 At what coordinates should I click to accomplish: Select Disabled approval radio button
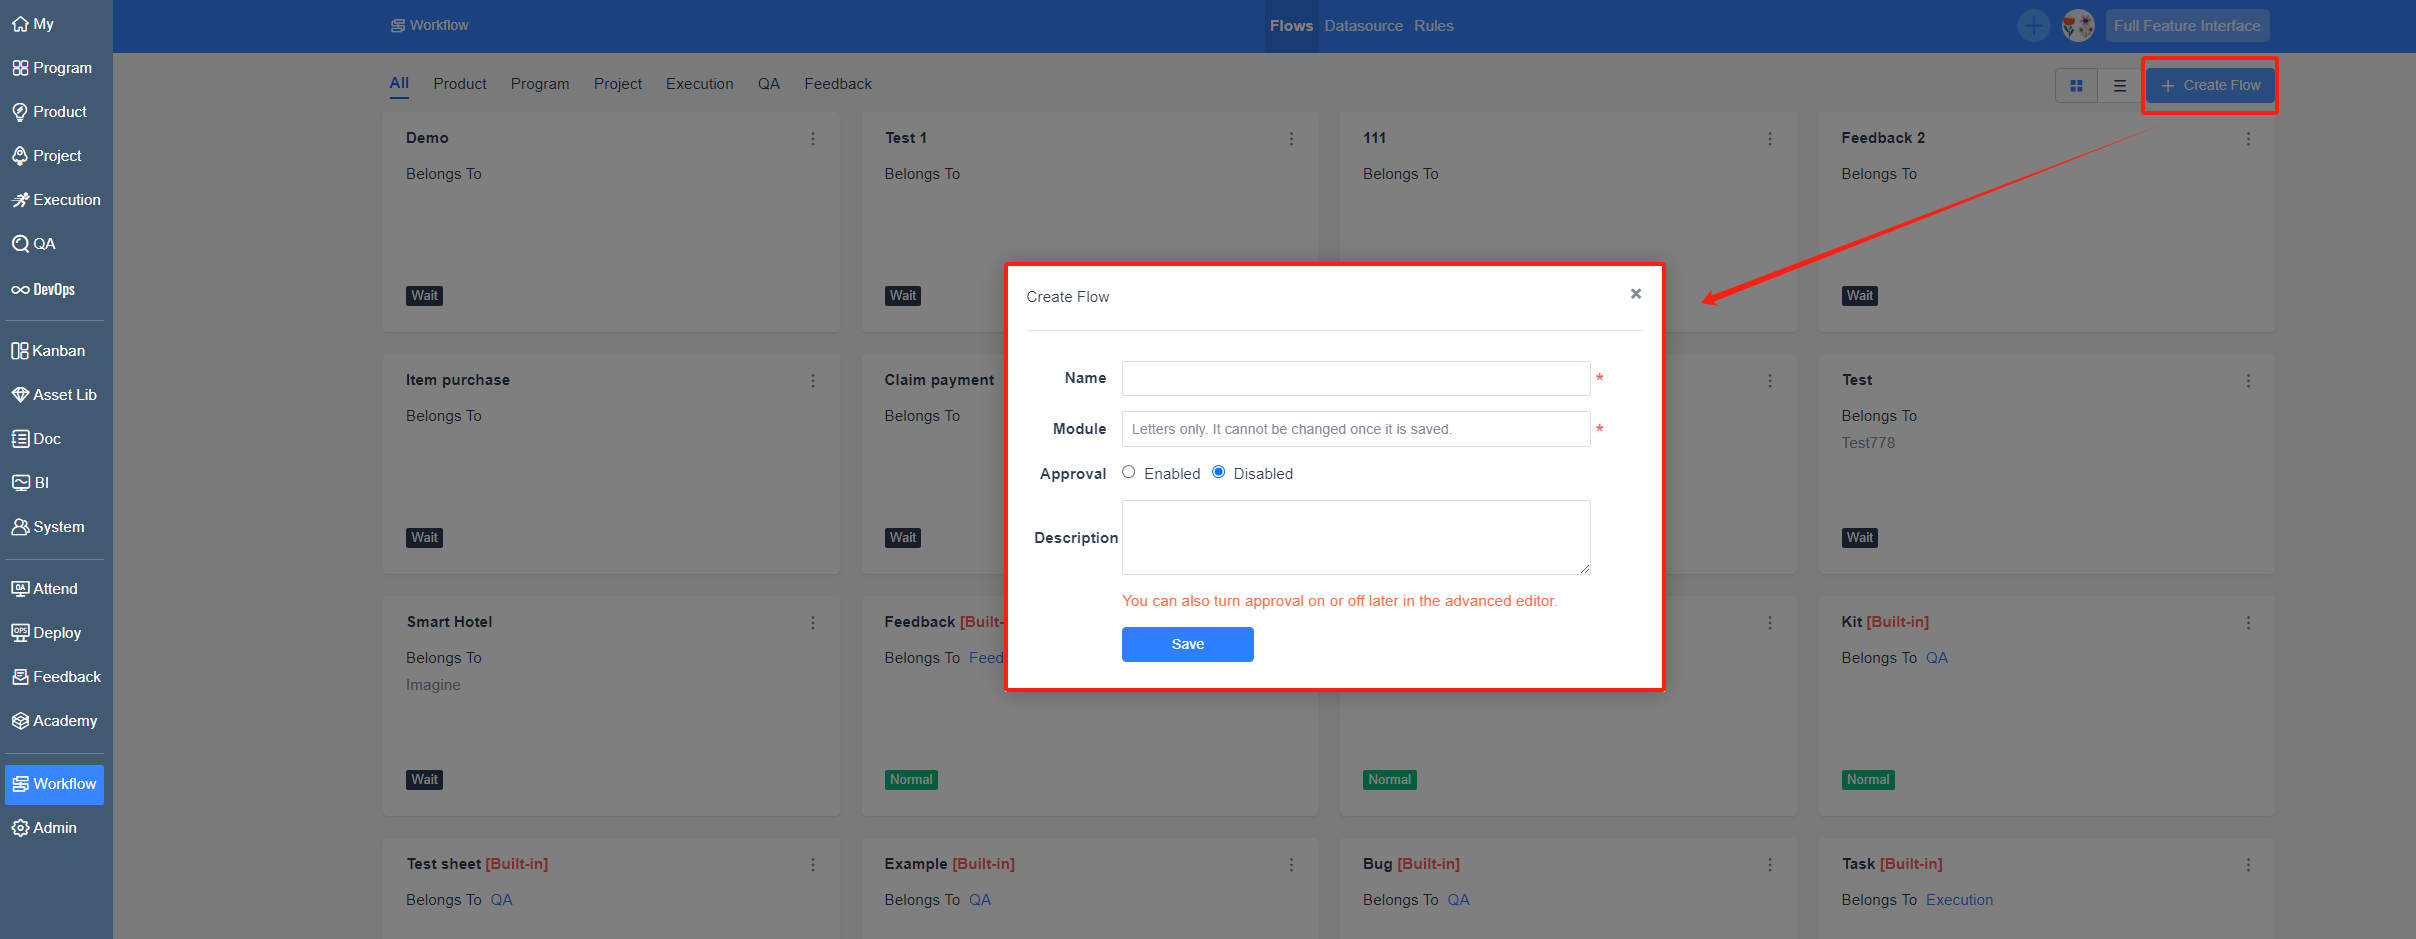pyautogui.click(x=1218, y=472)
